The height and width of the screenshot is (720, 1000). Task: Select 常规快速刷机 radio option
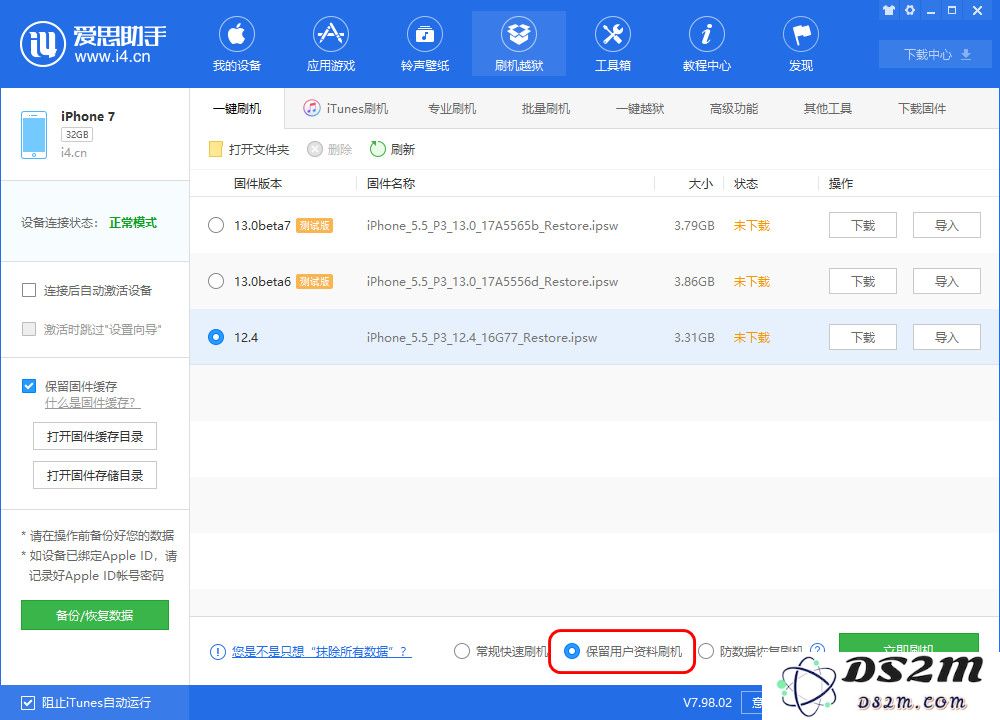point(461,651)
